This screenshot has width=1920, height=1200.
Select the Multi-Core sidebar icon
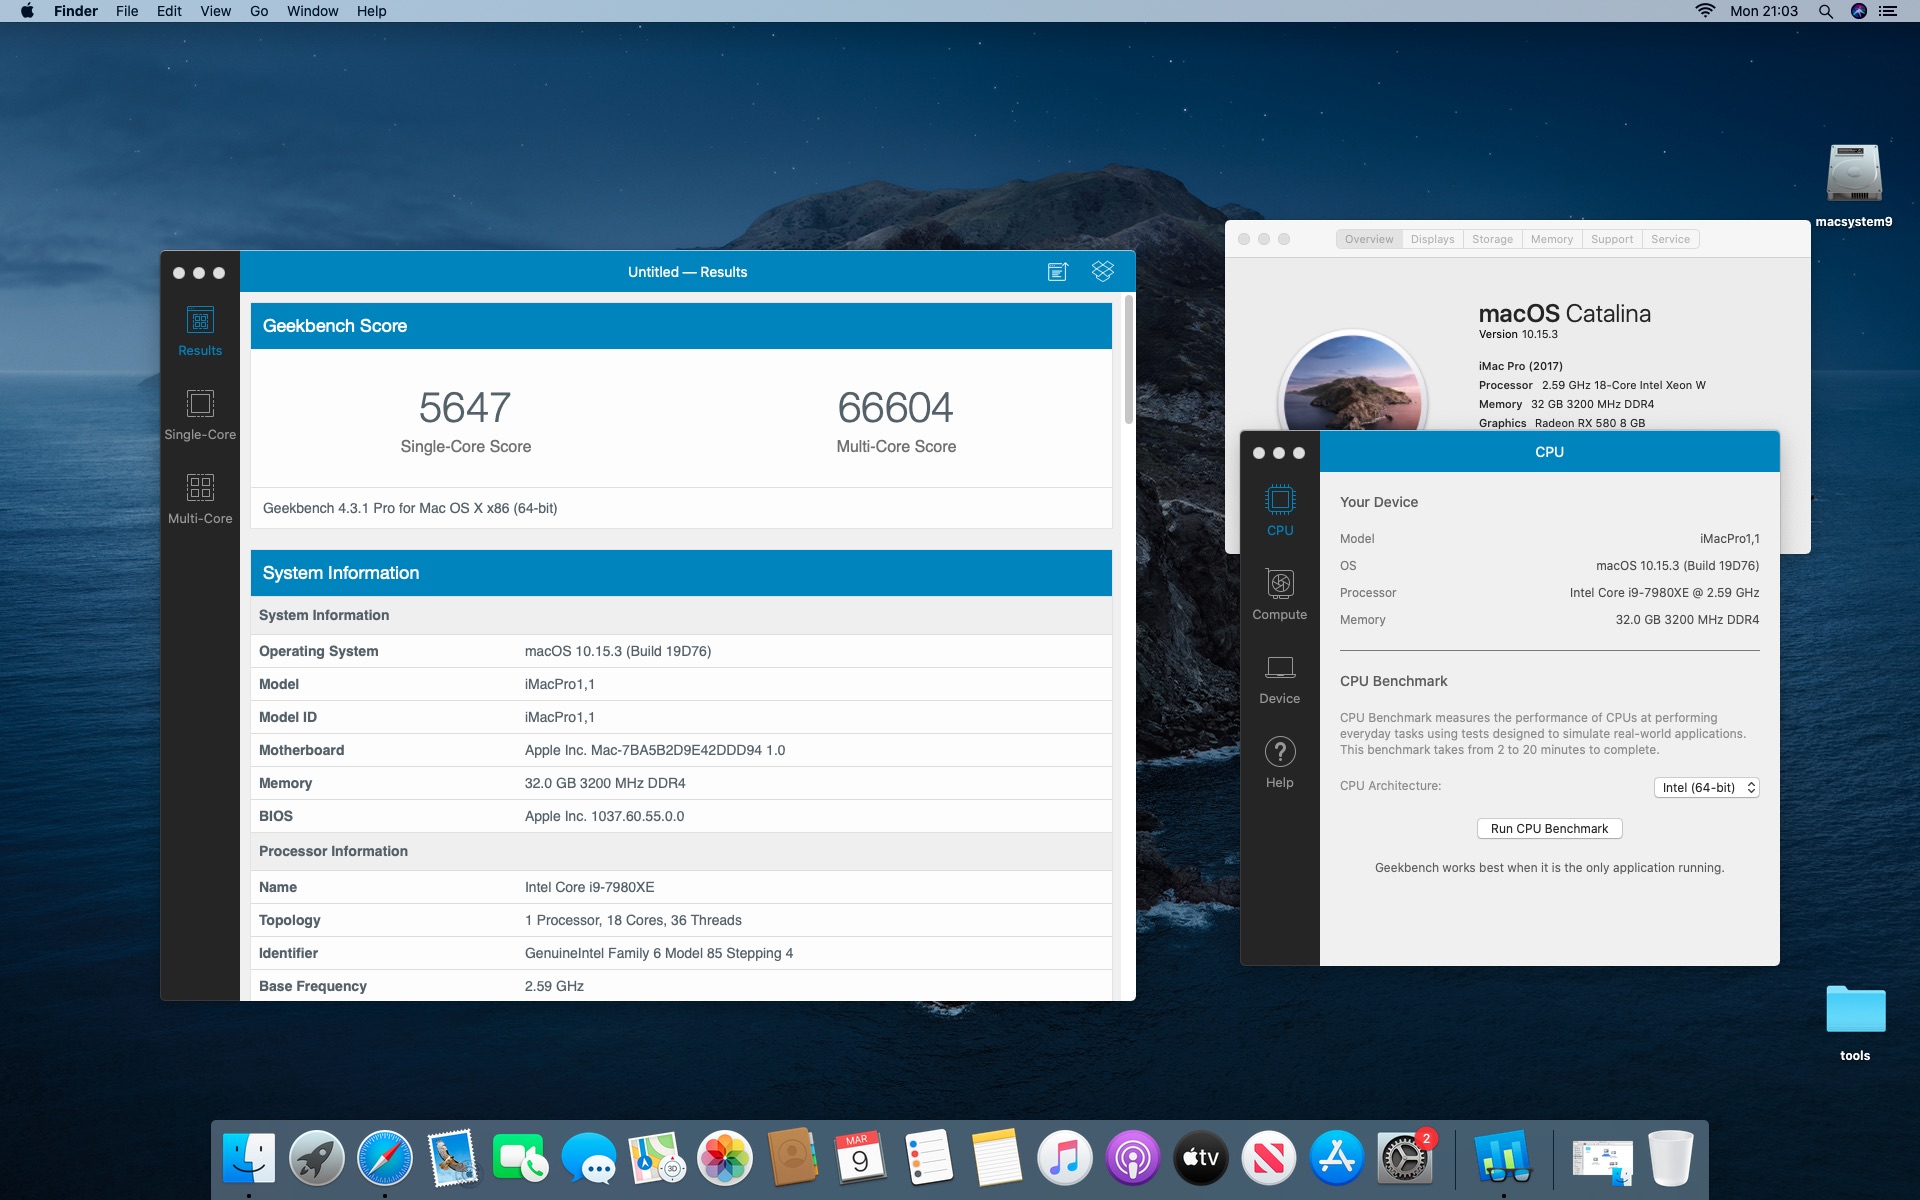[x=200, y=498]
